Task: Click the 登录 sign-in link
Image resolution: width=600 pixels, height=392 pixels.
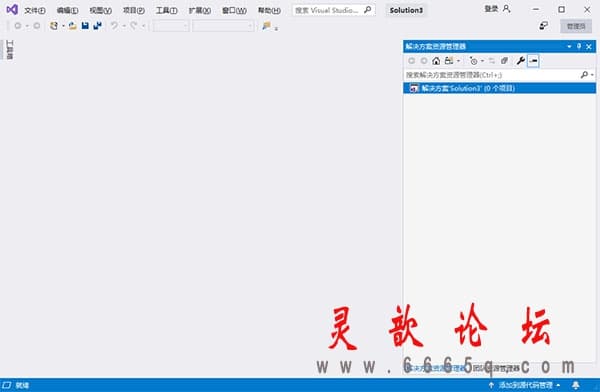Action: (x=491, y=9)
